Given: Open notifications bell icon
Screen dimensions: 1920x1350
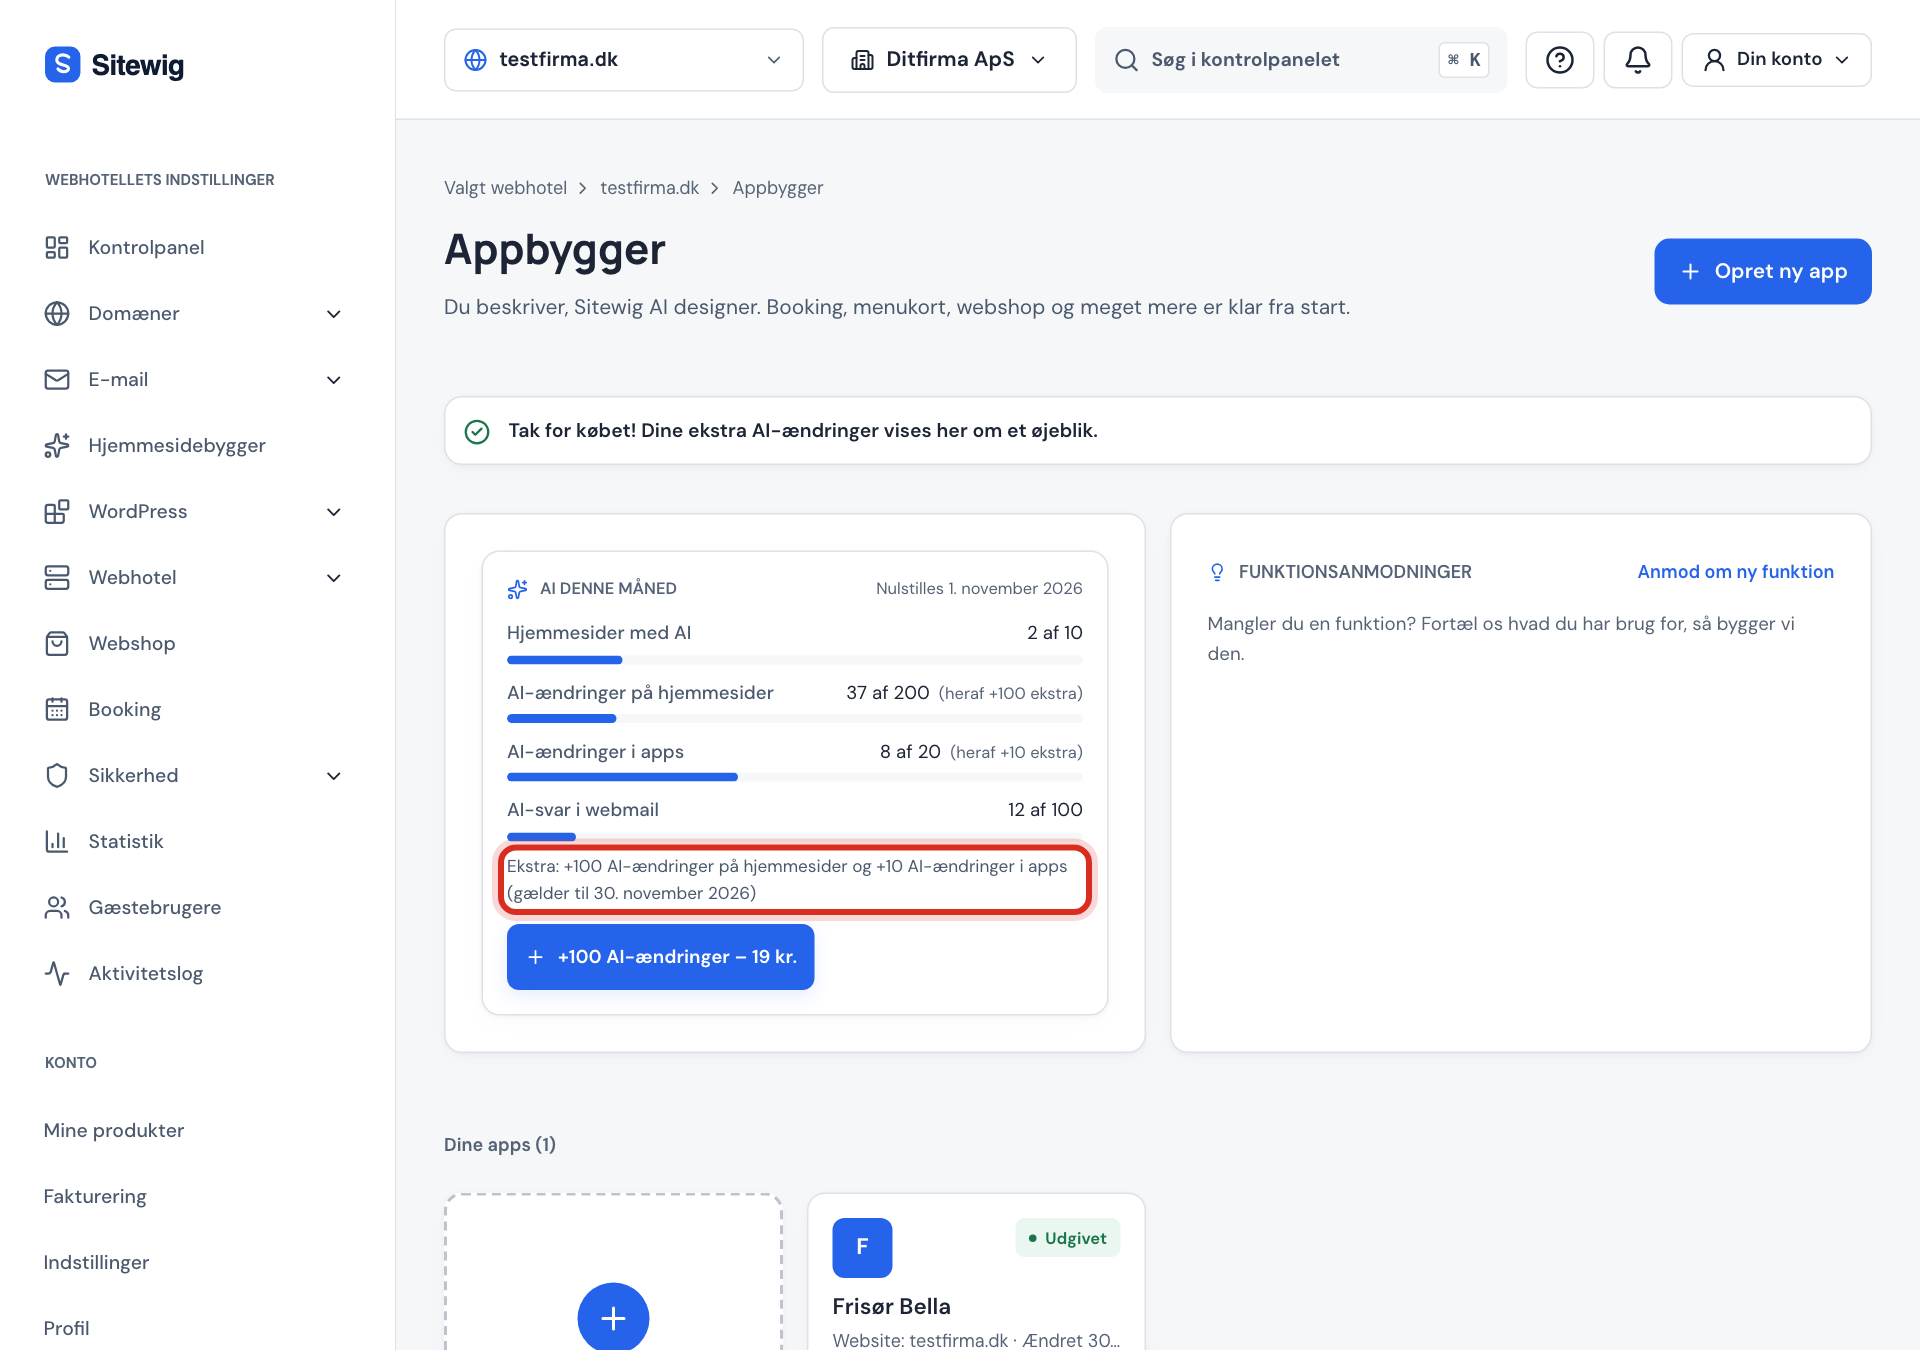Looking at the screenshot, I should point(1637,60).
